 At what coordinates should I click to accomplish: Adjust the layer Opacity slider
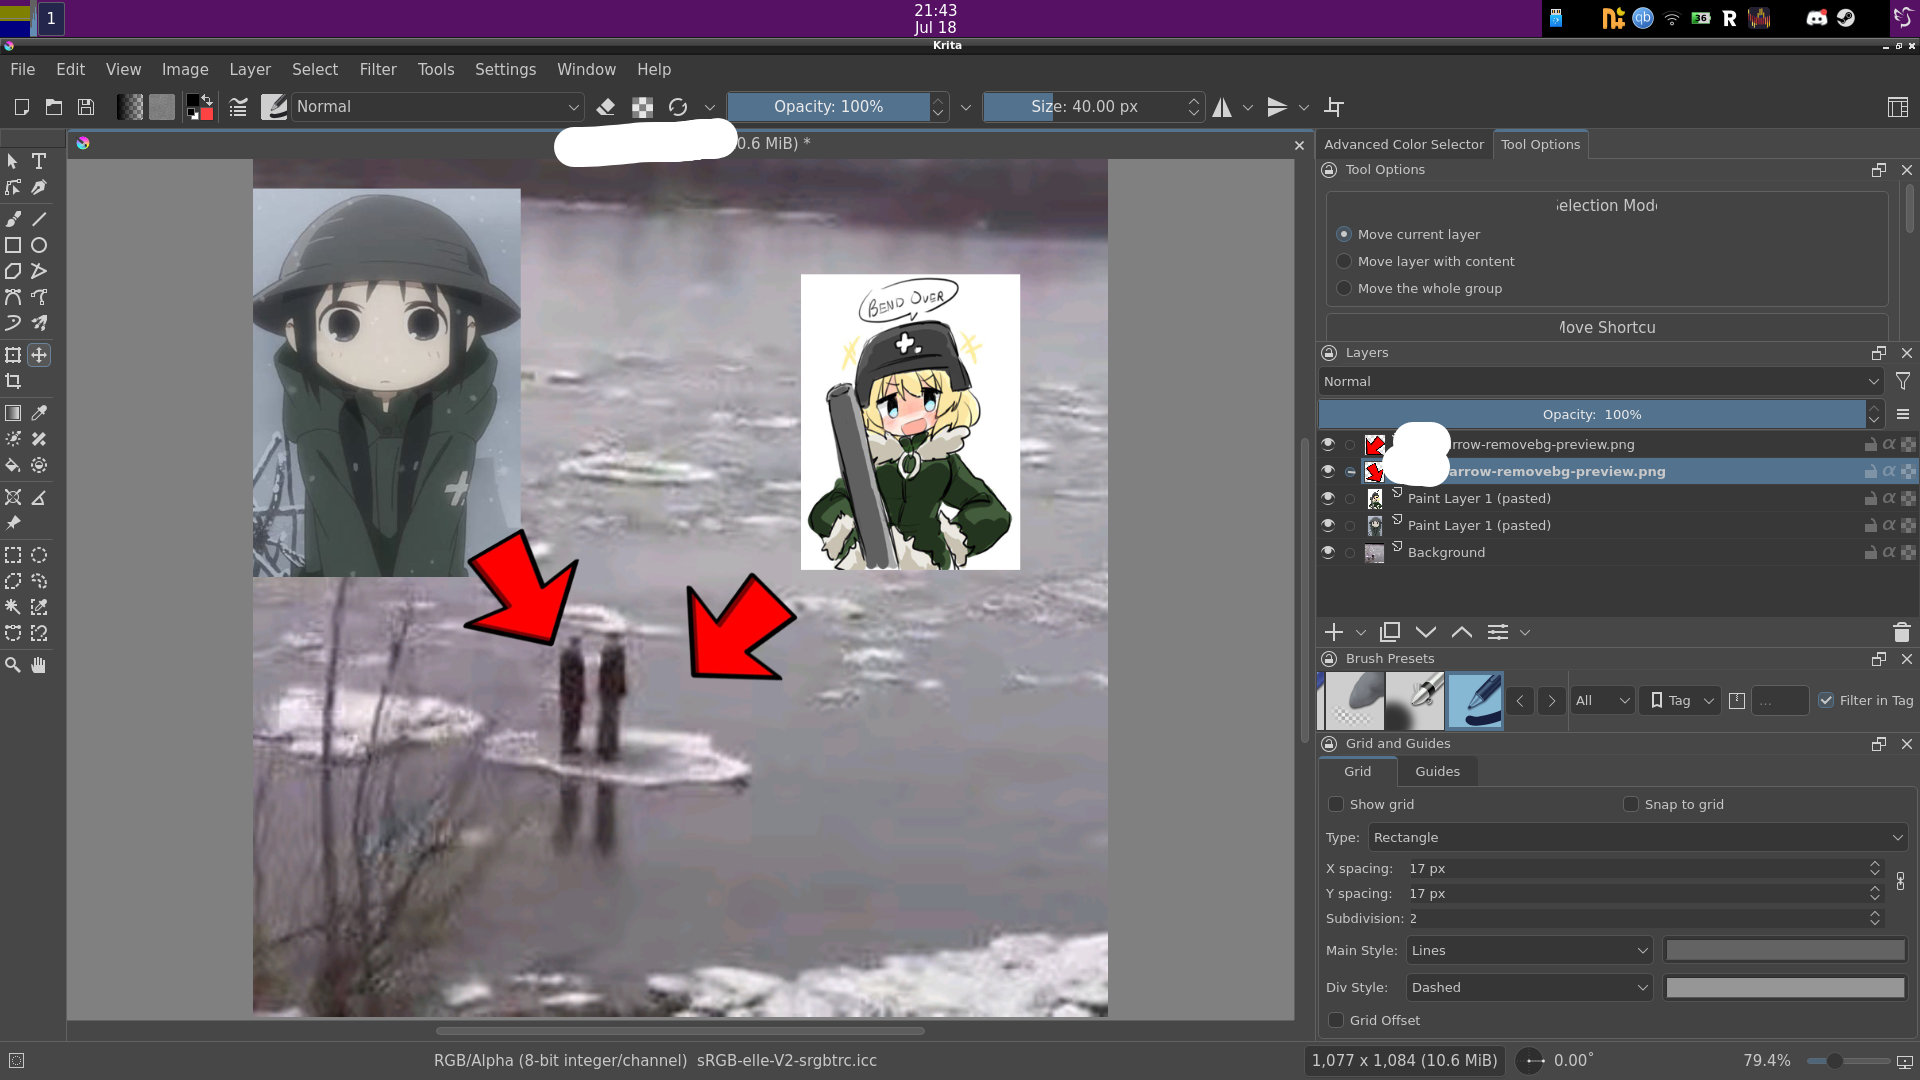tap(1592, 414)
